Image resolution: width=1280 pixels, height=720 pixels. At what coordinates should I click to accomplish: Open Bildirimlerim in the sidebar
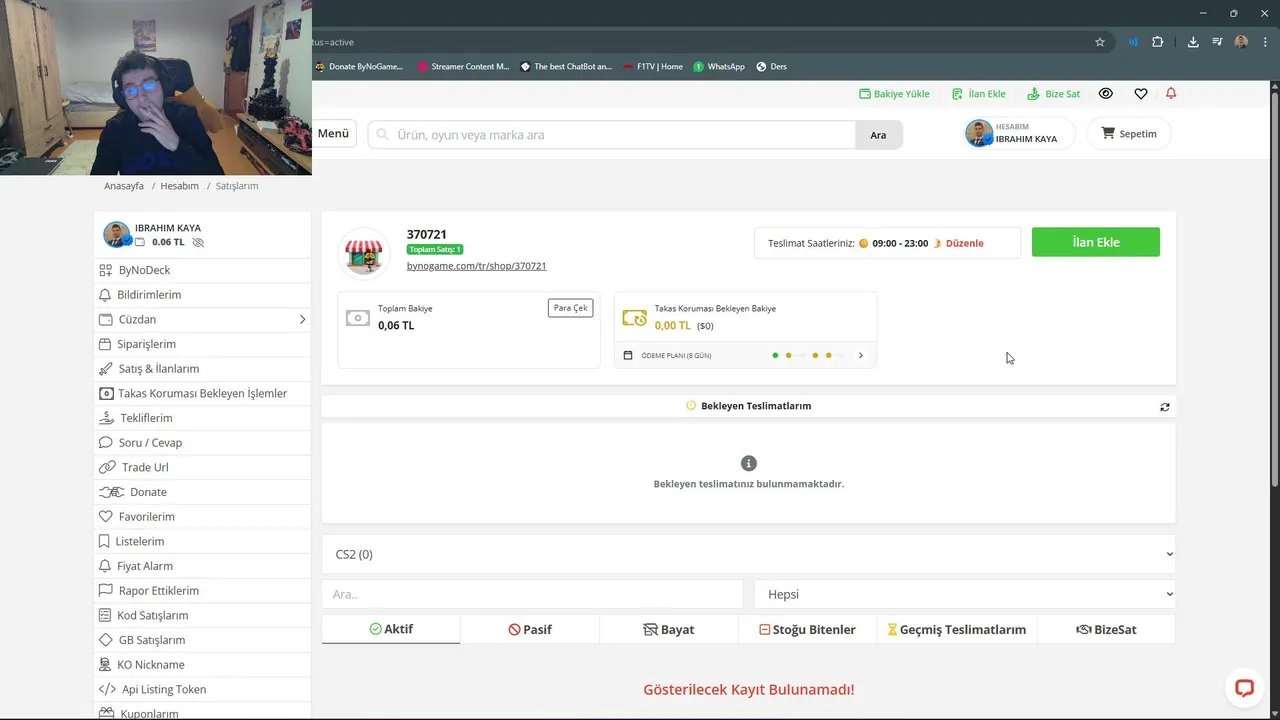point(202,295)
